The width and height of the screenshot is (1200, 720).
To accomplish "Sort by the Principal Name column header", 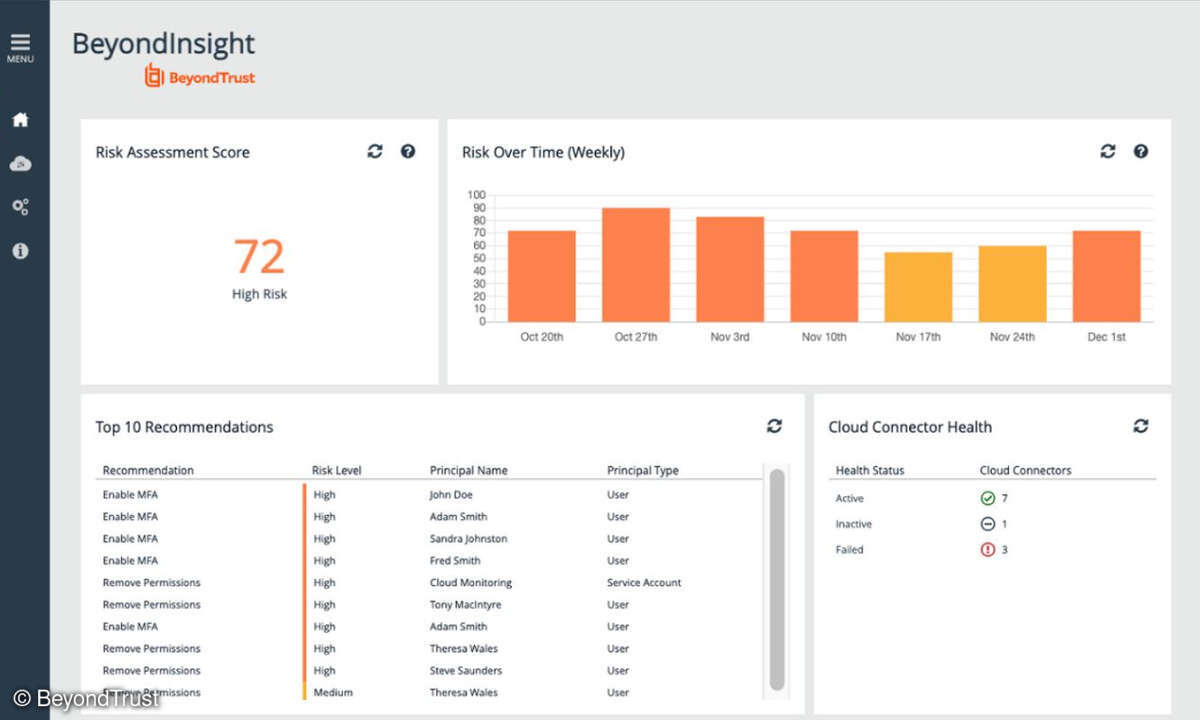I will (469, 470).
